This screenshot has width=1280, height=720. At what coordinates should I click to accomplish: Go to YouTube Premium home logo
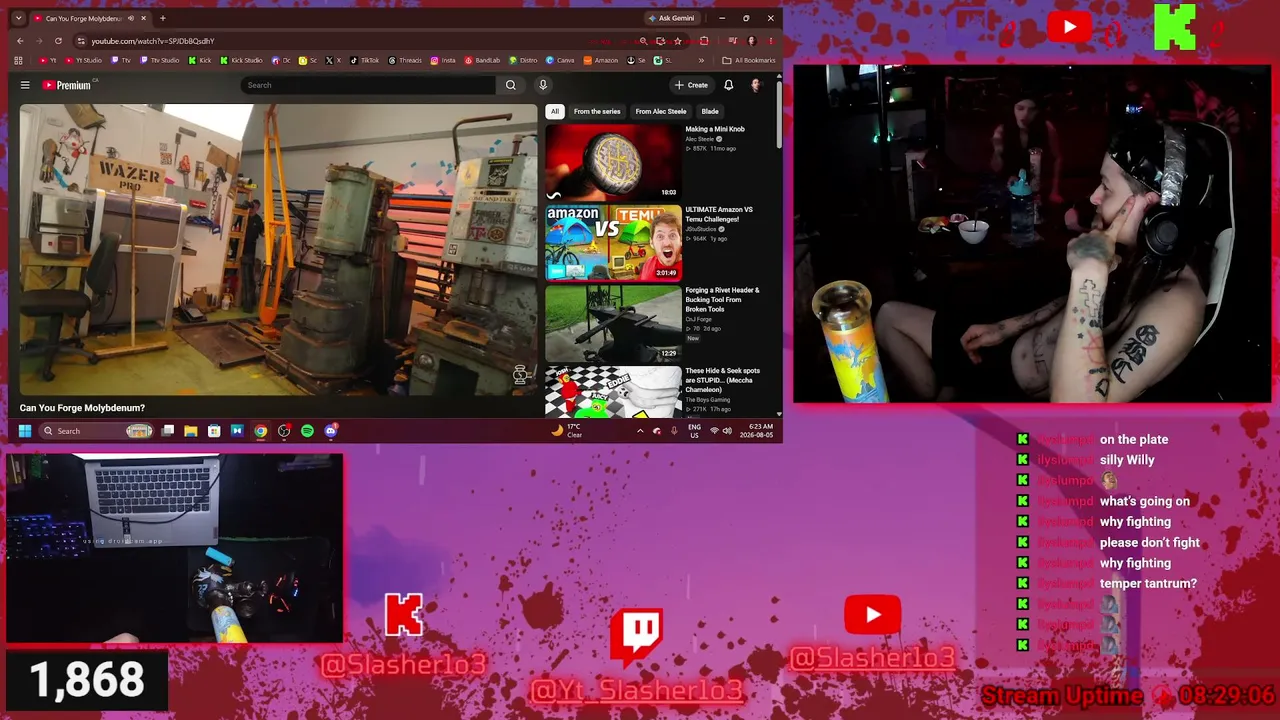(66, 85)
